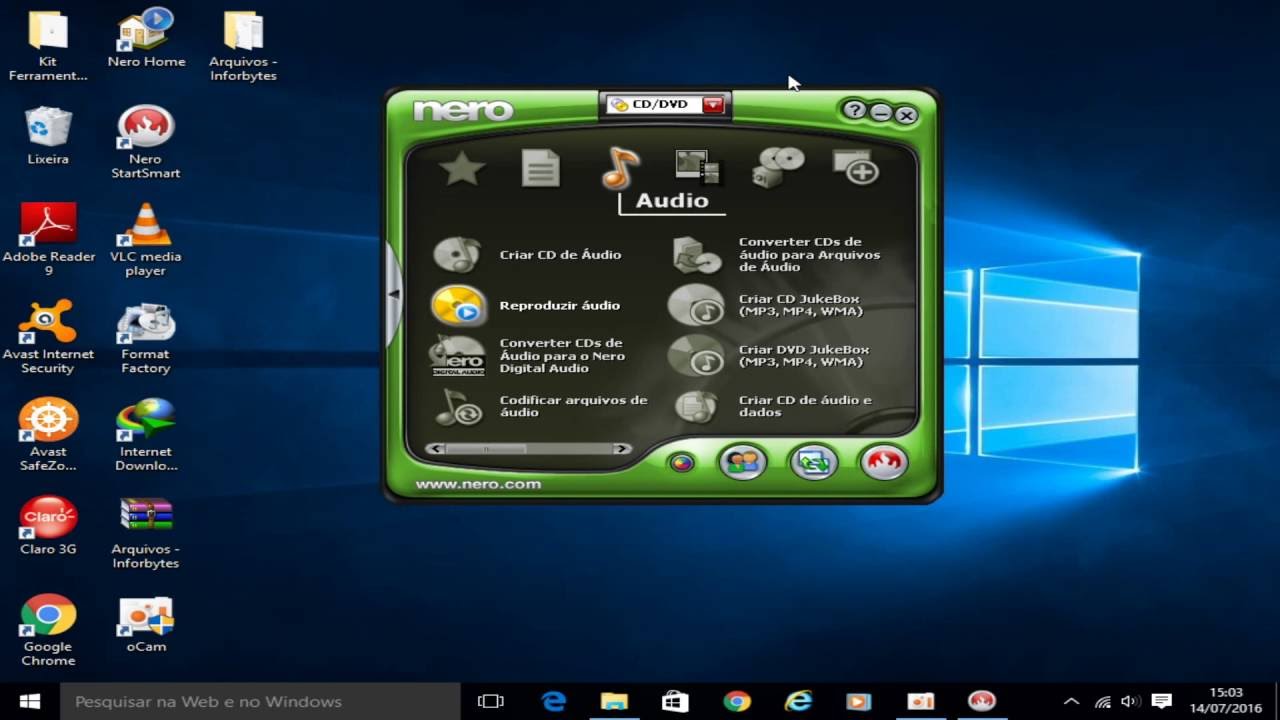Choose Converter CDs de áudio para Arquivos text

coord(809,255)
